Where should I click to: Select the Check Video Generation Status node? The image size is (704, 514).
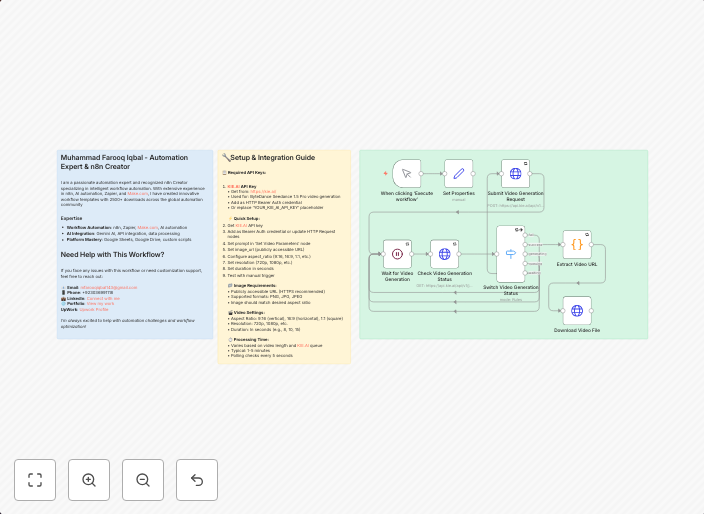pos(445,254)
